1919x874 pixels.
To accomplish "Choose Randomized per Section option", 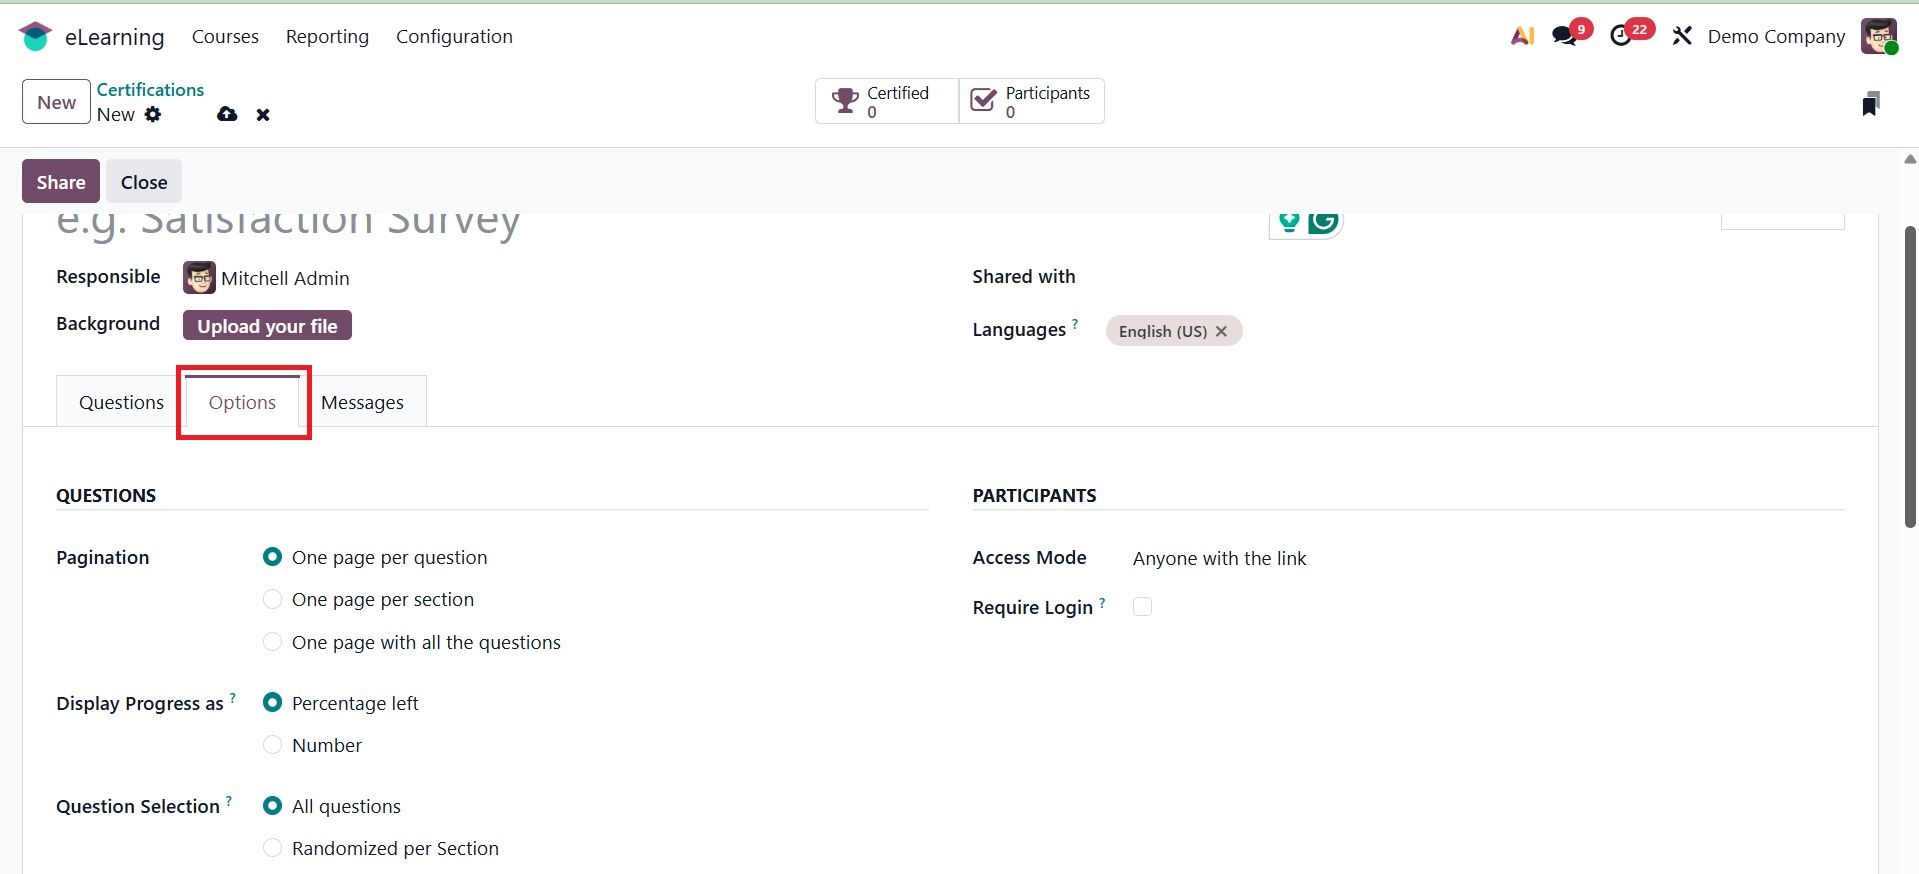I will [x=272, y=848].
